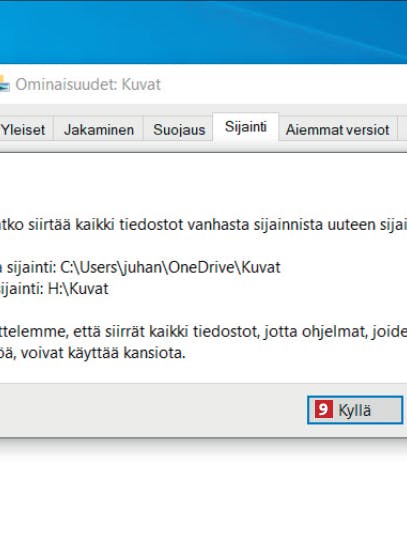Click the red number 9 step badge
This screenshot has width=407, height=551.
(x=323, y=409)
